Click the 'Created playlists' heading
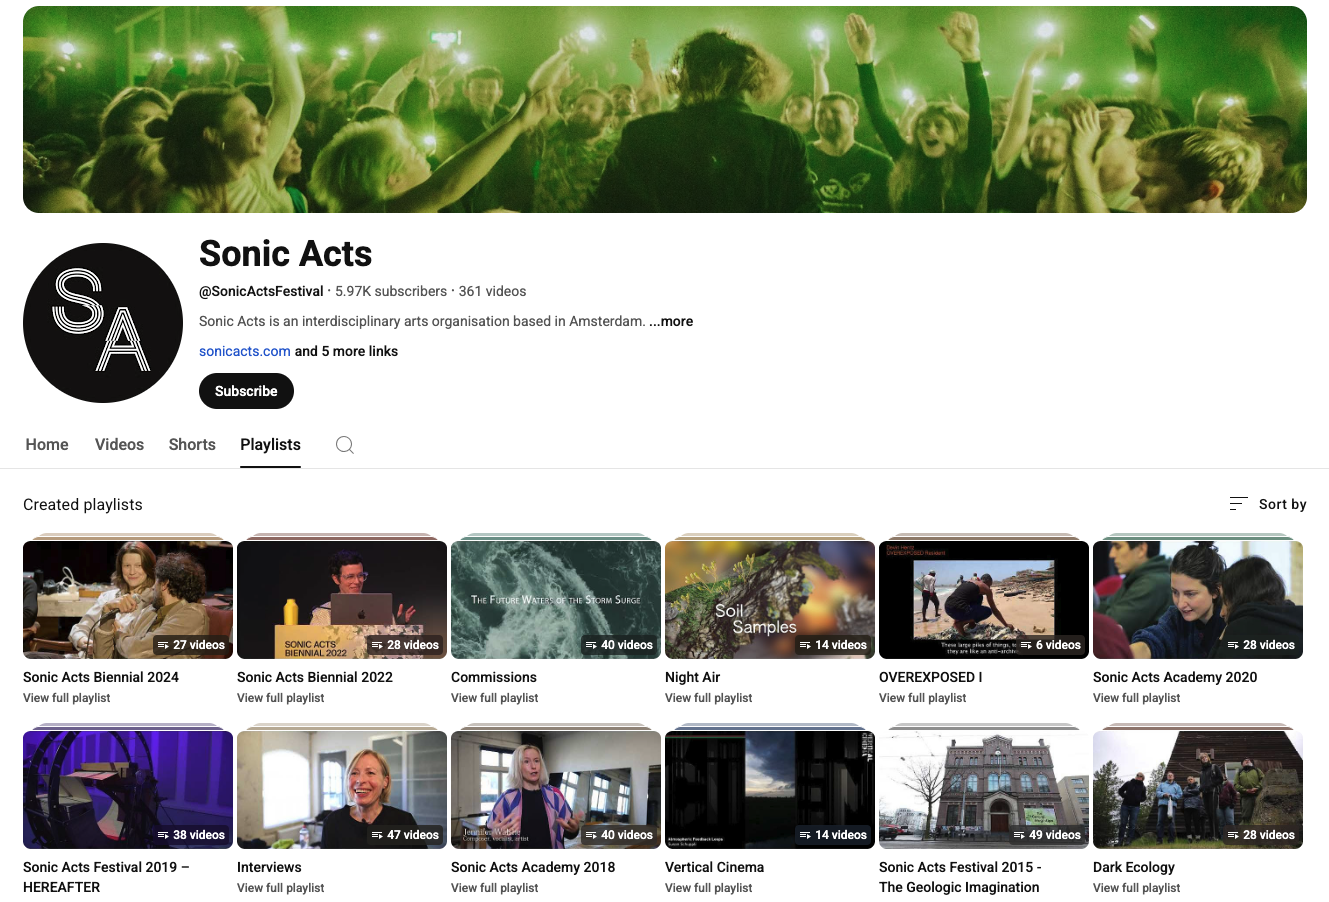Image resolution: width=1329 pixels, height=902 pixels. (83, 504)
